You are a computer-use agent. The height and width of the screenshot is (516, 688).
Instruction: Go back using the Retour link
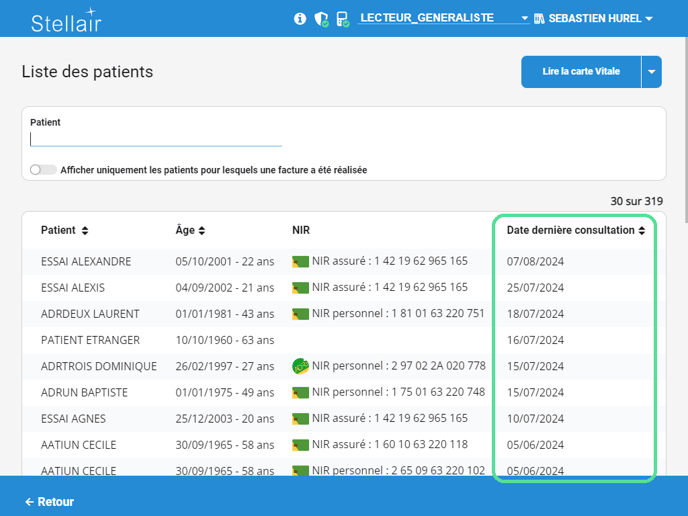(49, 502)
